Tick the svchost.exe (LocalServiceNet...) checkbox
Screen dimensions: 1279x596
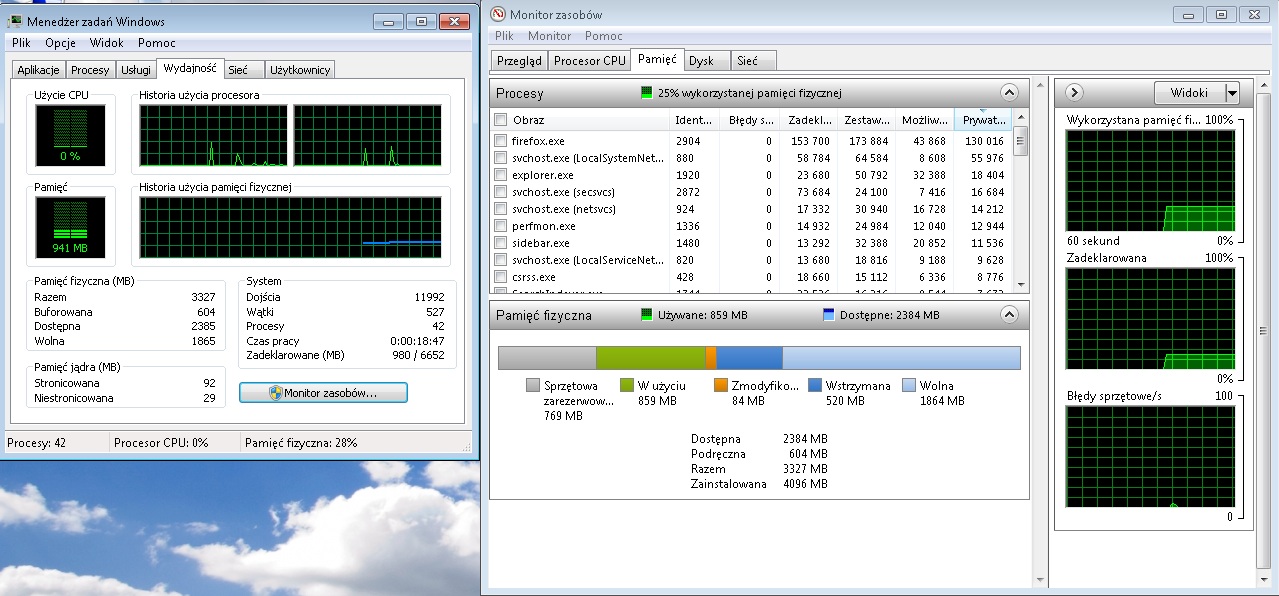click(500, 260)
